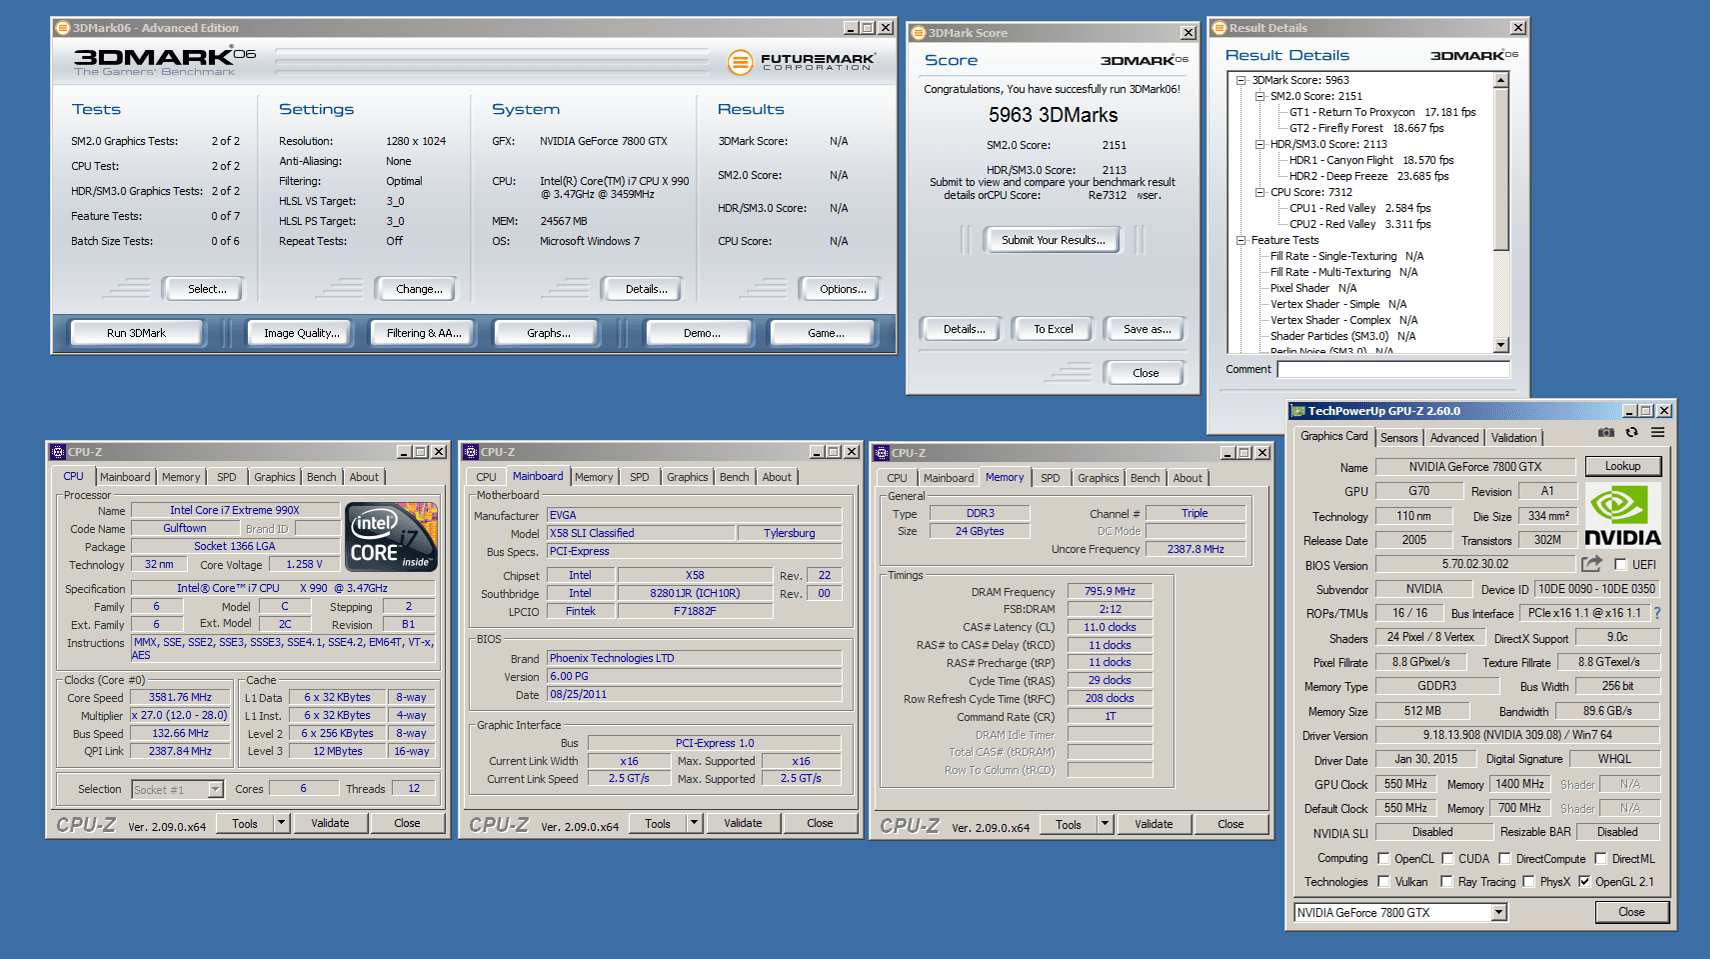Click the Intel Core i7 logo
Screen dimensions: 1710x959
click(391, 537)
